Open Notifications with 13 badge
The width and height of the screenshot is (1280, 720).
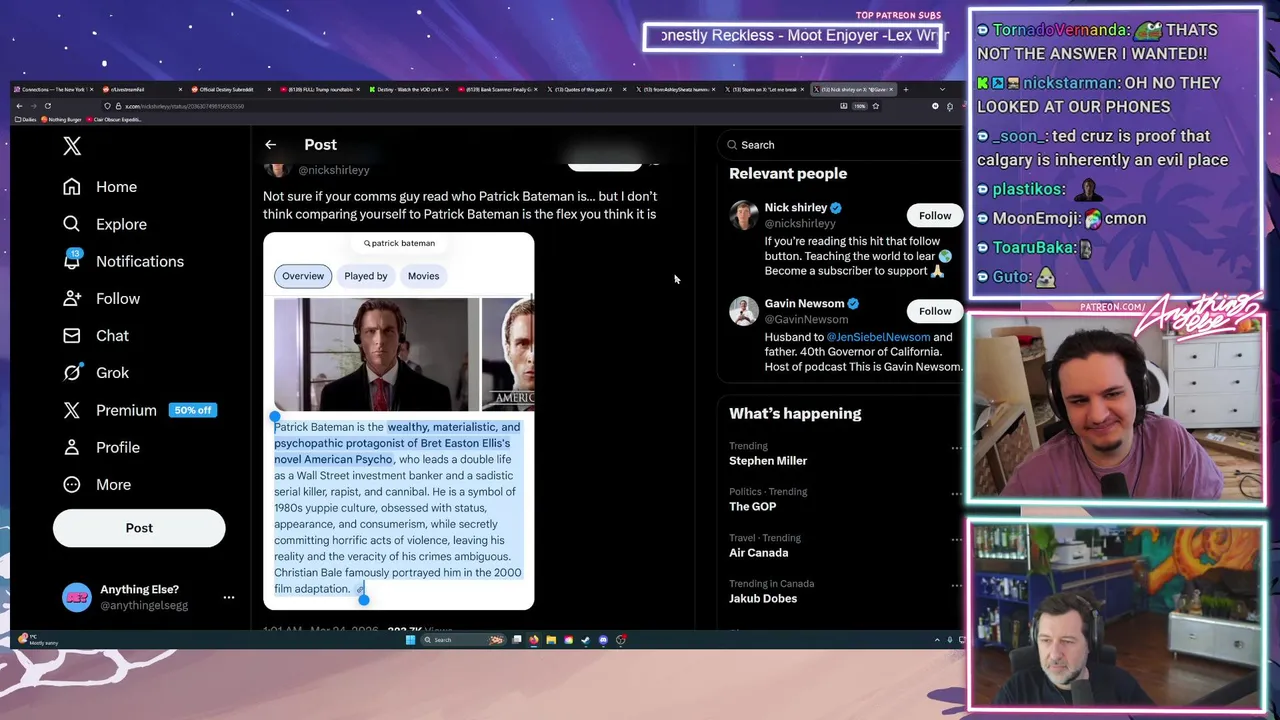122,261
